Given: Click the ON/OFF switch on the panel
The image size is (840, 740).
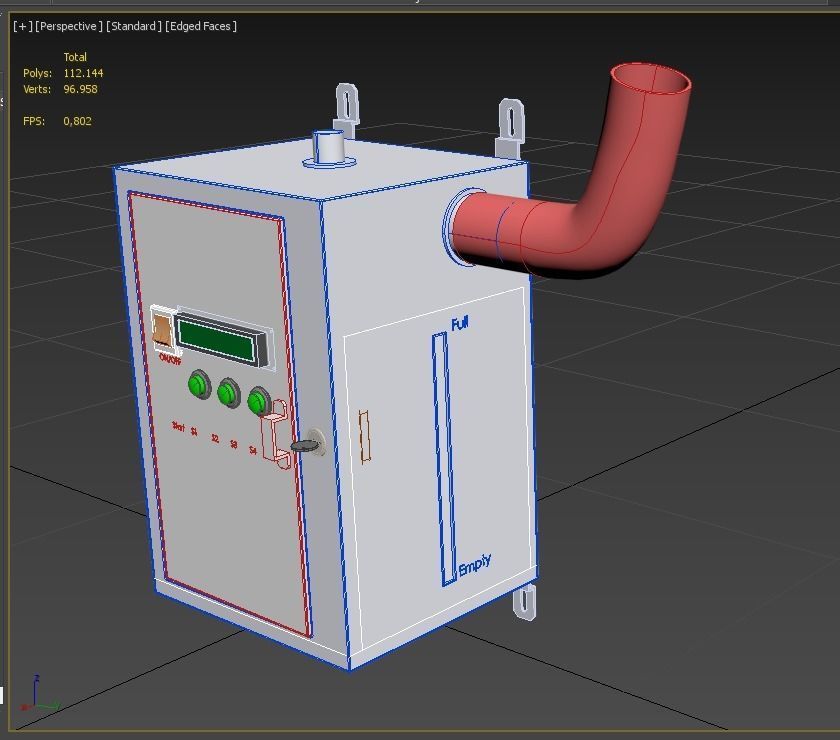Looking at the screenshot, I should click(x=162, y=328).
